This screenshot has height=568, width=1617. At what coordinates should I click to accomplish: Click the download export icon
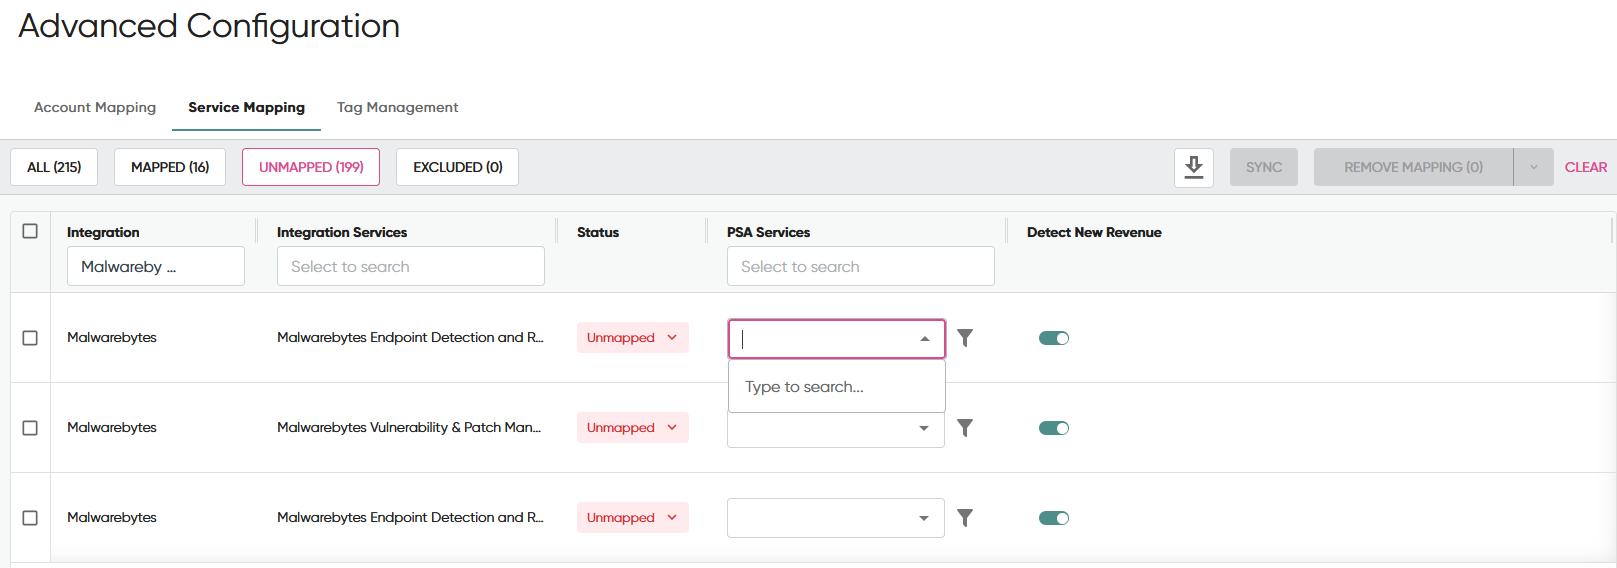(x=1193, y=167)
